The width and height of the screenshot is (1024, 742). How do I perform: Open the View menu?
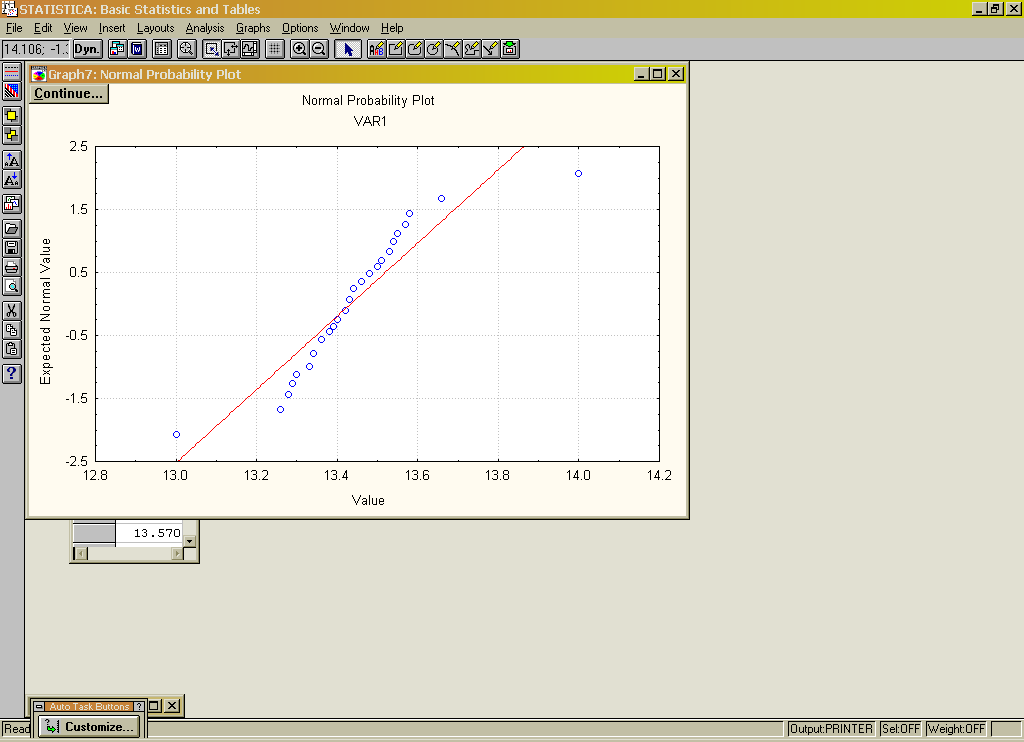(x=75, y=28)
